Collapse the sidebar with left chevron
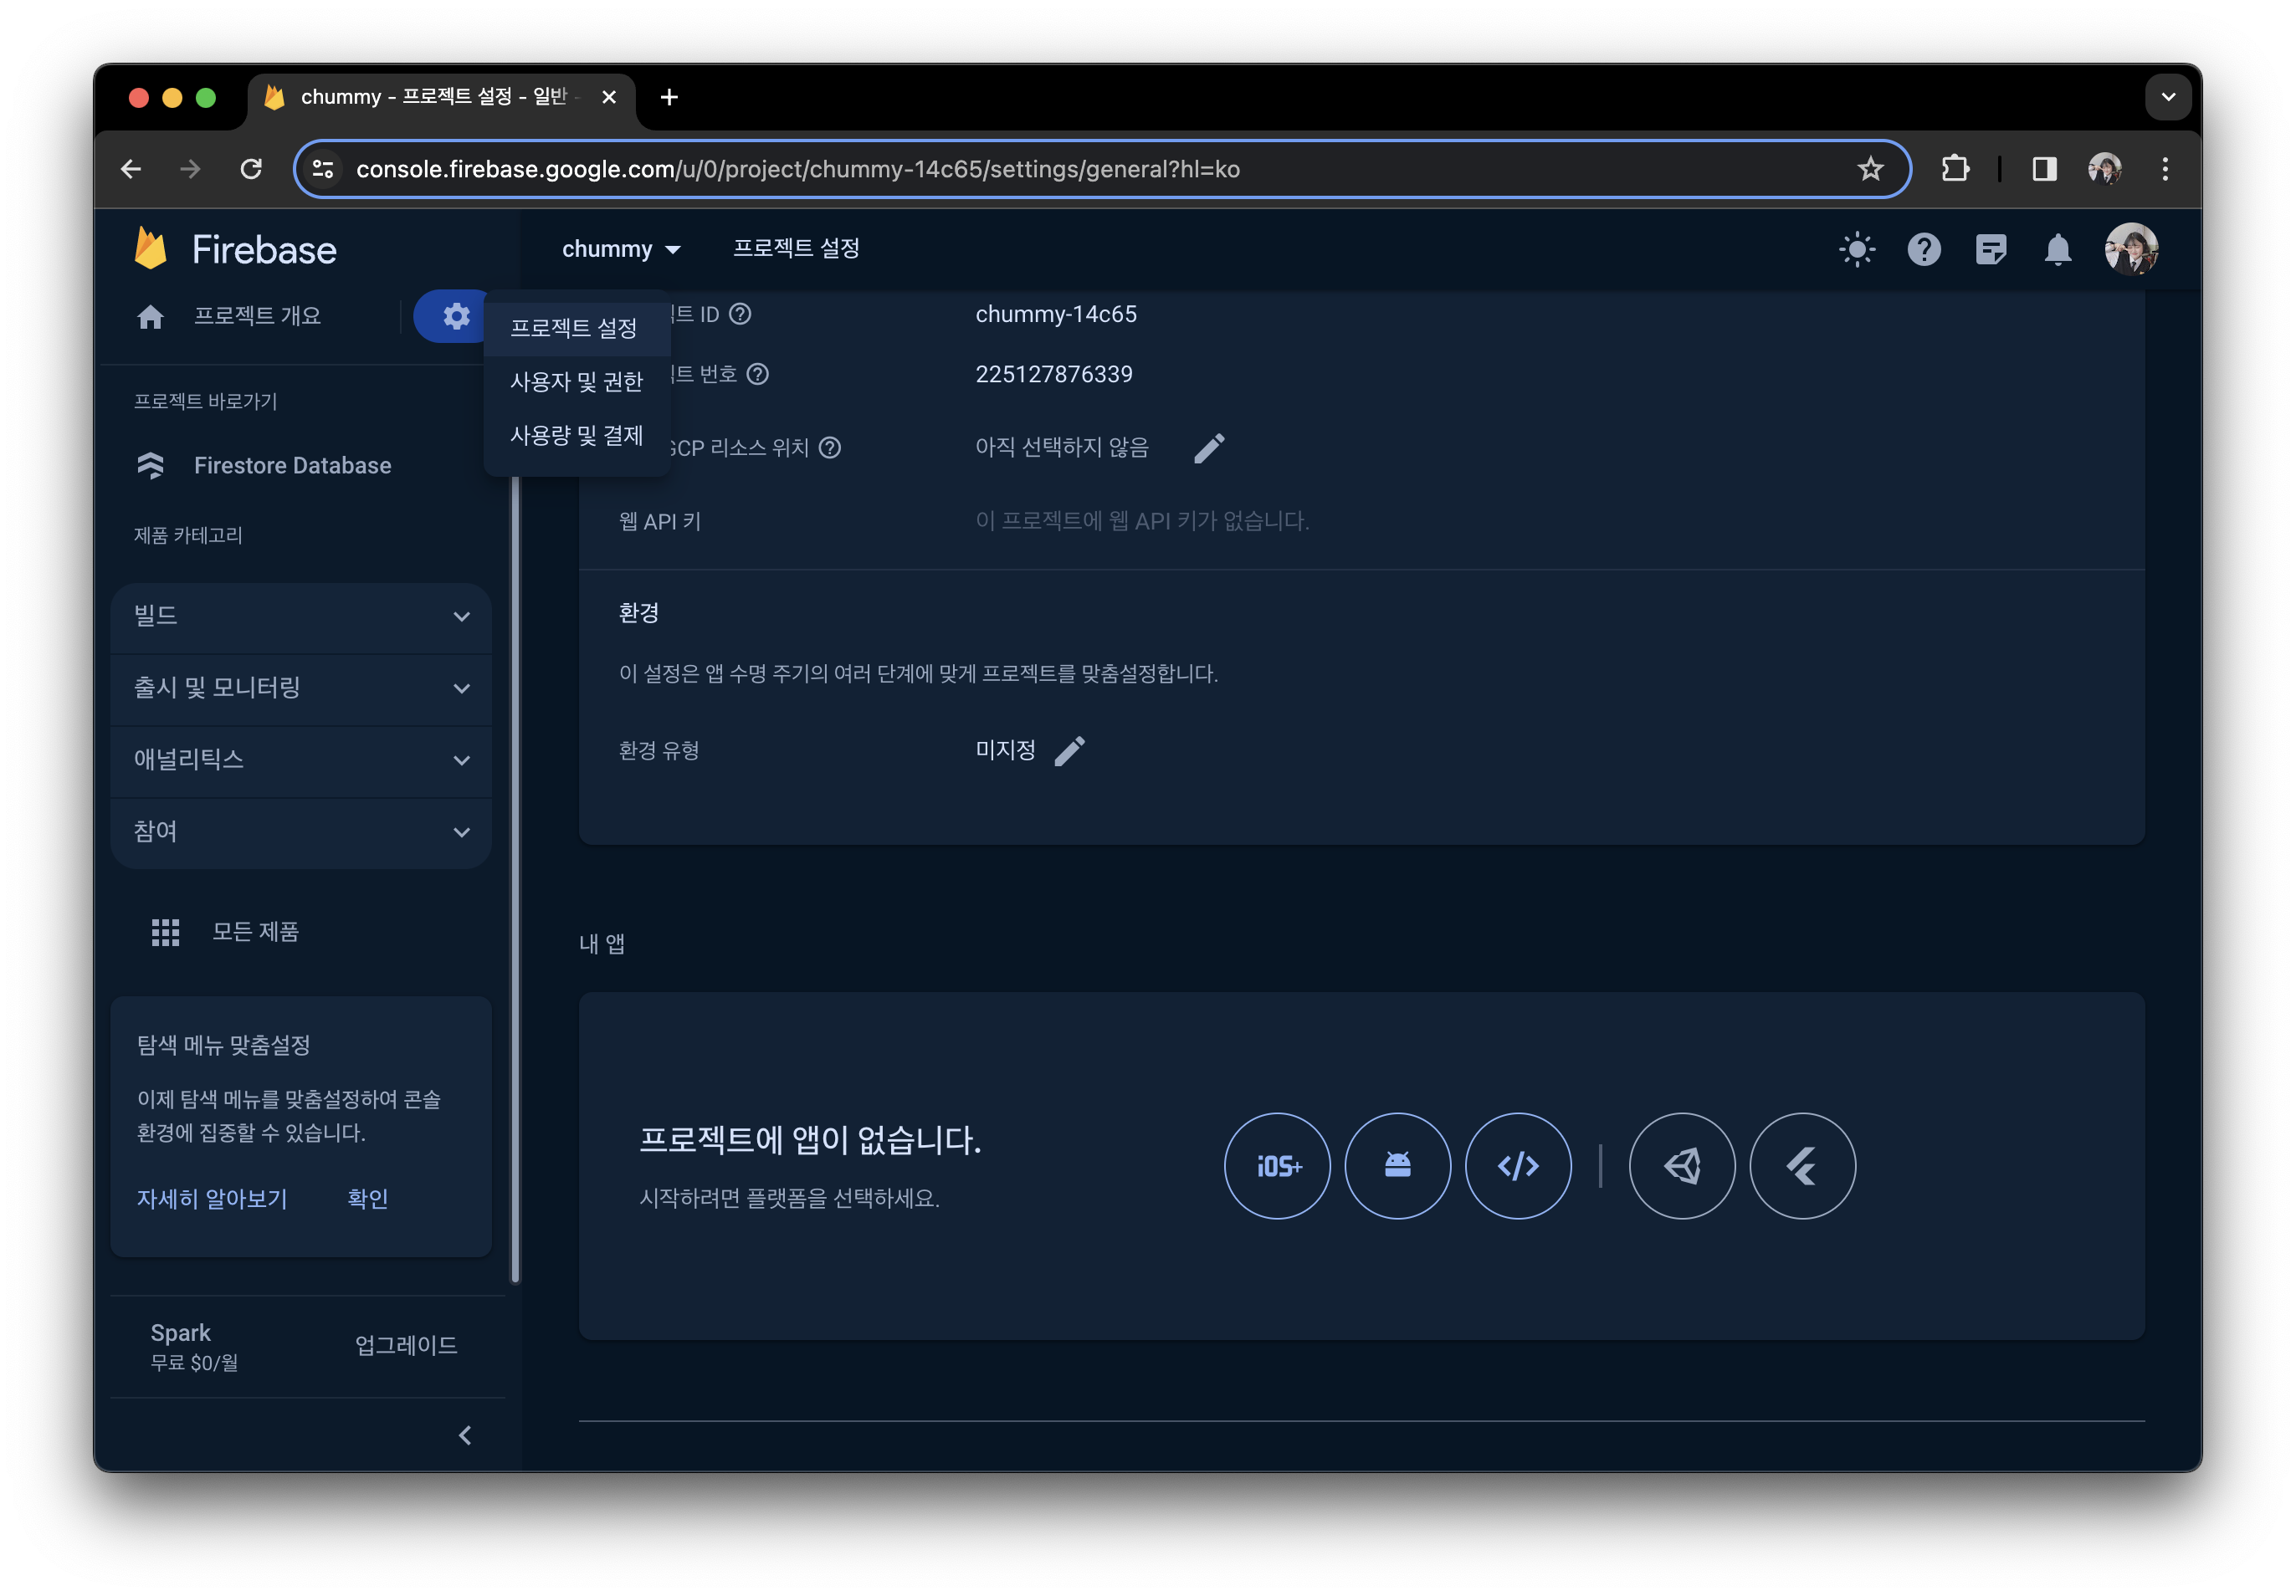The height and width of the screenshot is (1596, 2296). pos(465,1436)
